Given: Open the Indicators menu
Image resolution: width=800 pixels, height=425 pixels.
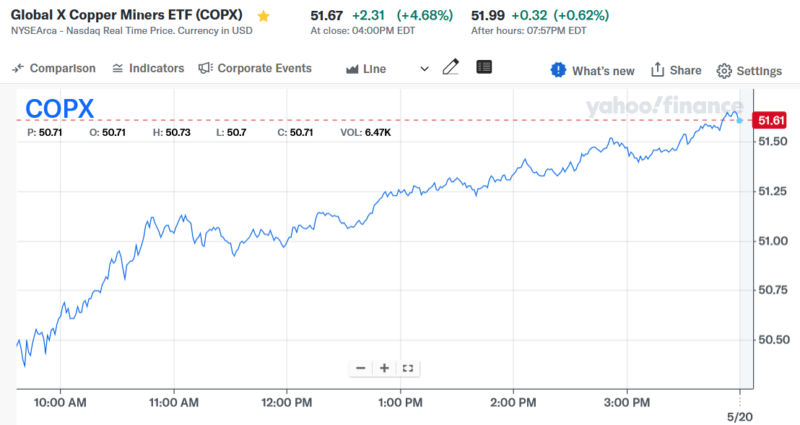Looking at the screenshot, I should click(x=148, y=69).
